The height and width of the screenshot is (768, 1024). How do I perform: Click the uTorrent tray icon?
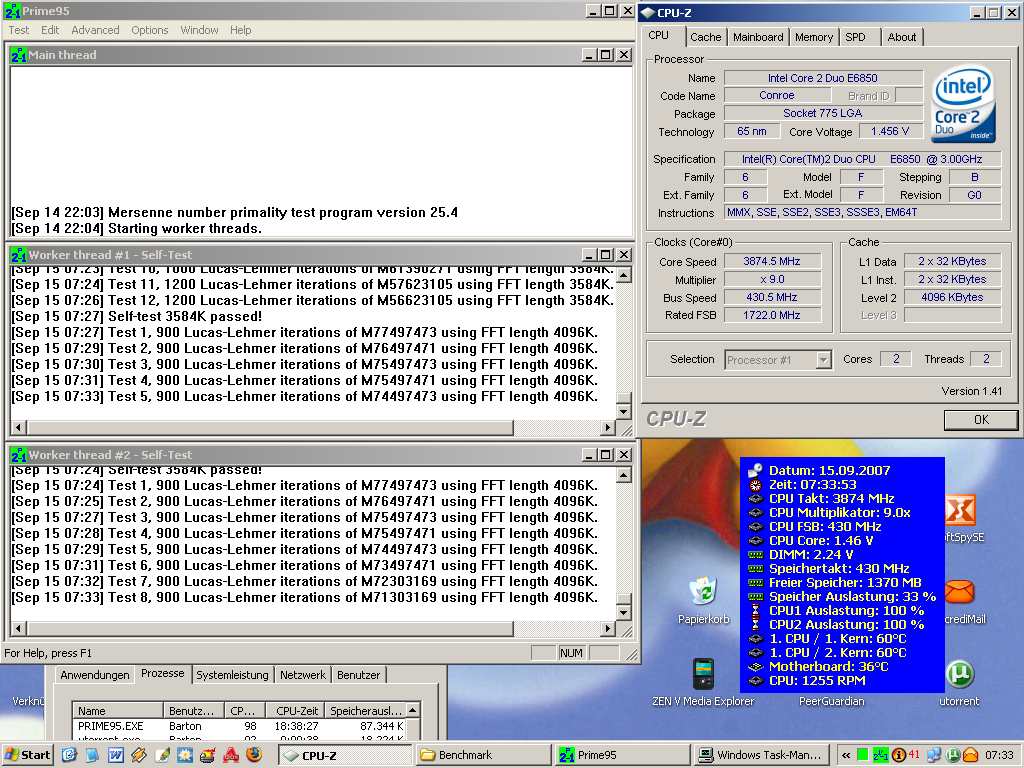pyautogui.click(x=953, y=755)
